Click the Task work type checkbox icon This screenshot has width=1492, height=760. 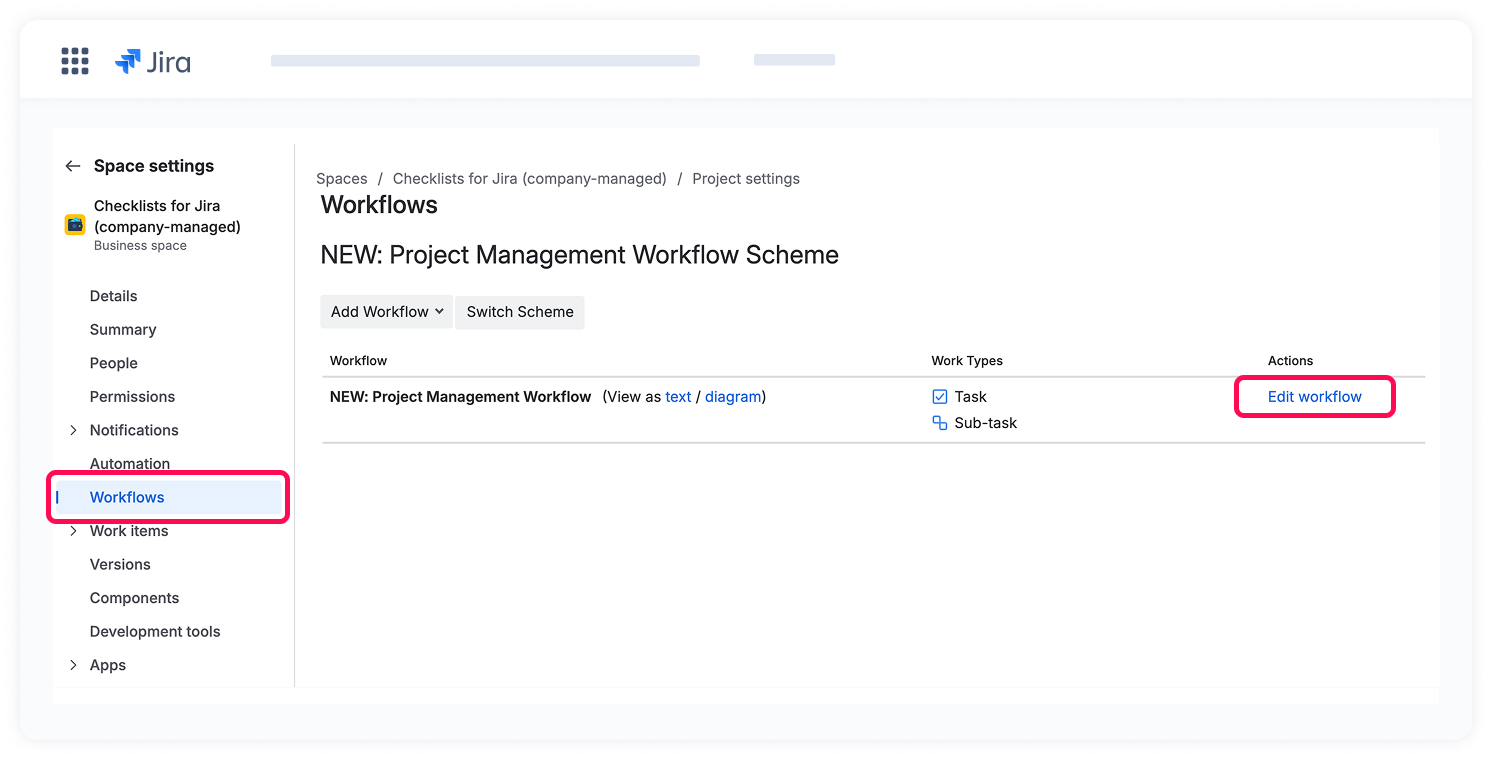pyautogui.click(x=939, y=397)
